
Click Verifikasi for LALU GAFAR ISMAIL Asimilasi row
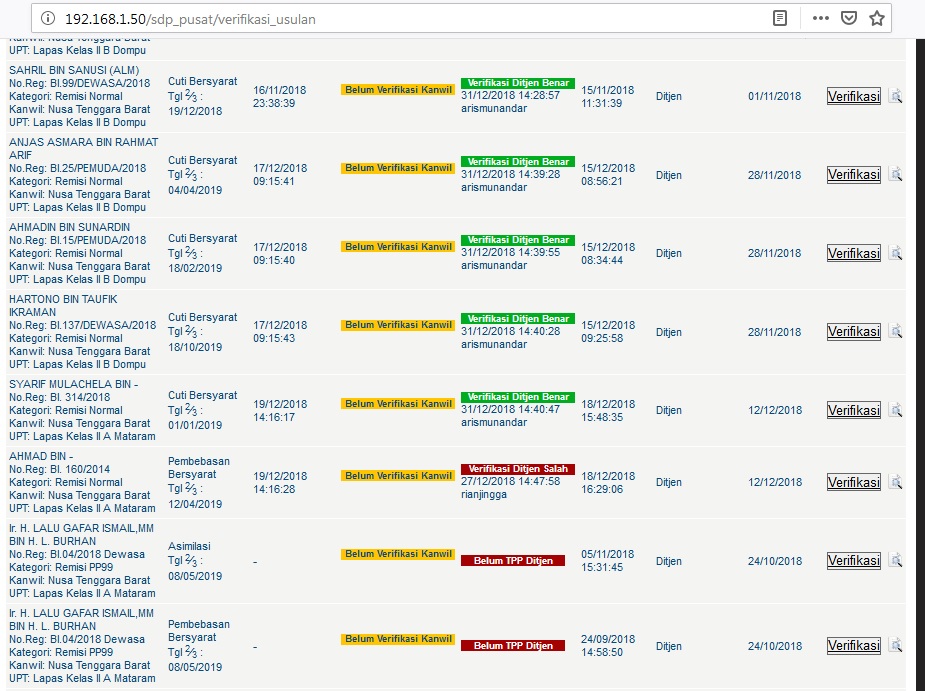click(853, 561)
